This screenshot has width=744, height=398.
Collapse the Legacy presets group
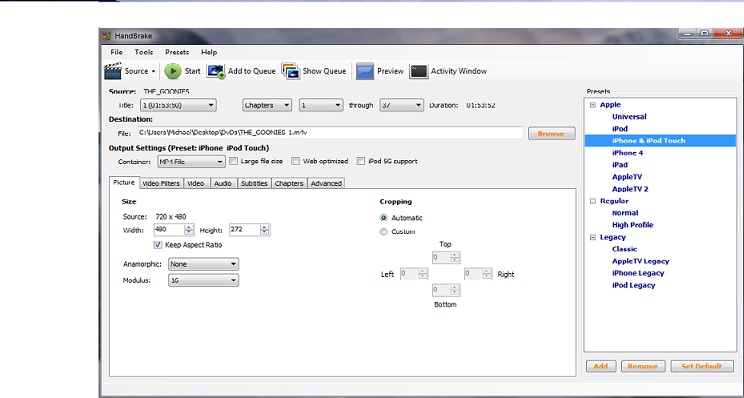coord(593,237)
